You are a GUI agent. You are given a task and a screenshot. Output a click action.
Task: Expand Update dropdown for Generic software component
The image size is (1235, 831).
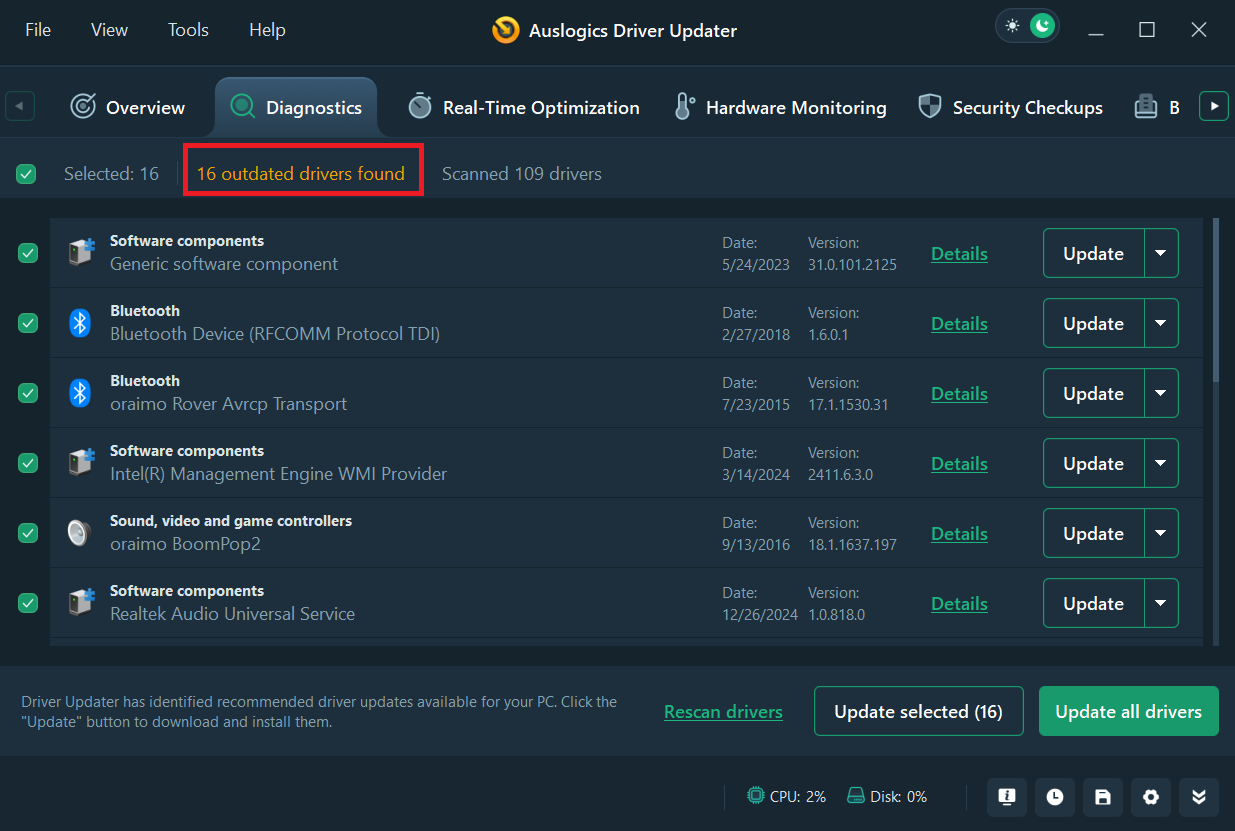coord(1160,254)
